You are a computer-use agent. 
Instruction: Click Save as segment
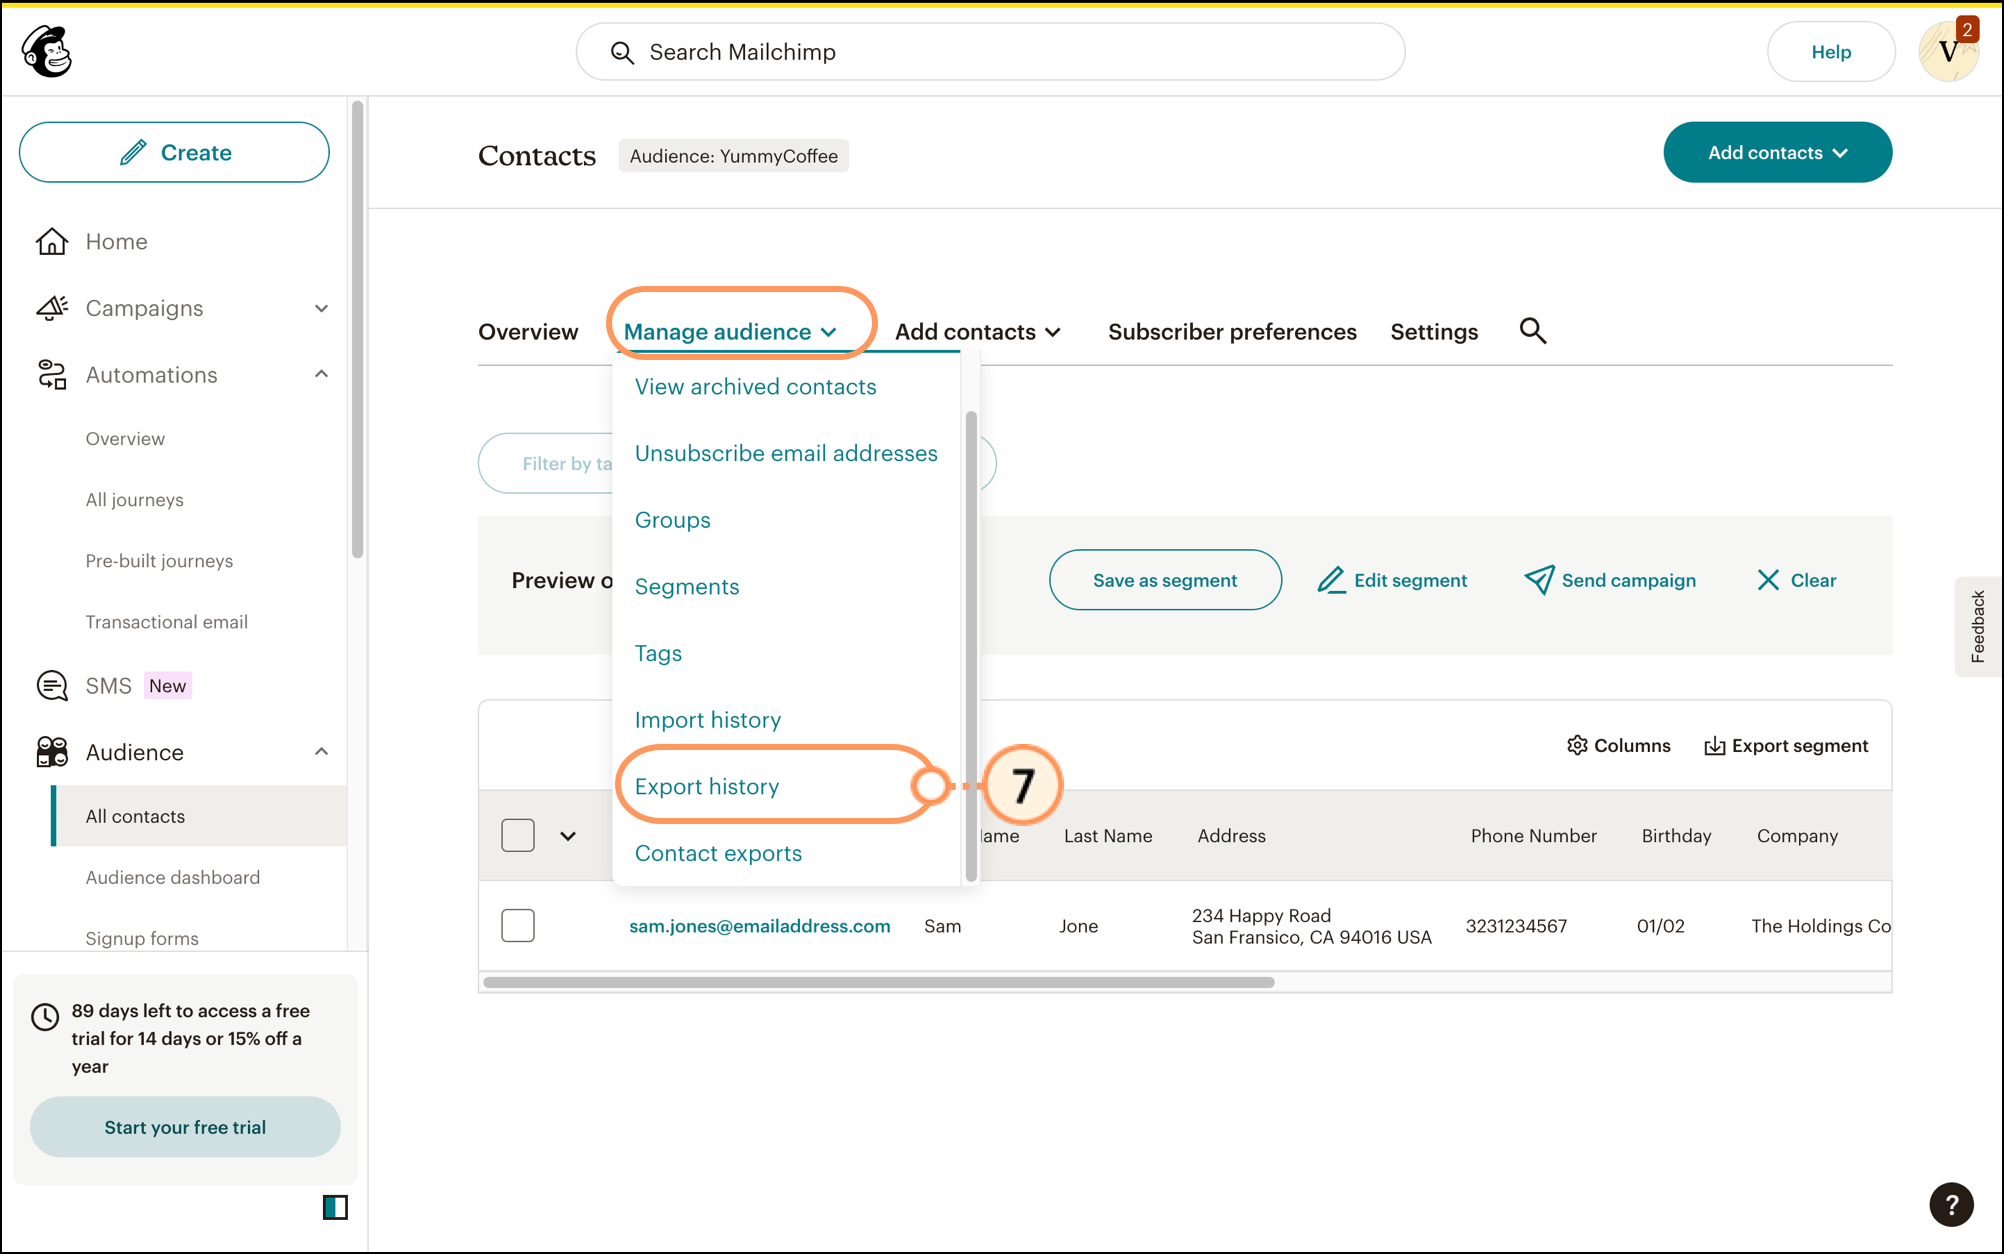click(x=1165, y=580)
